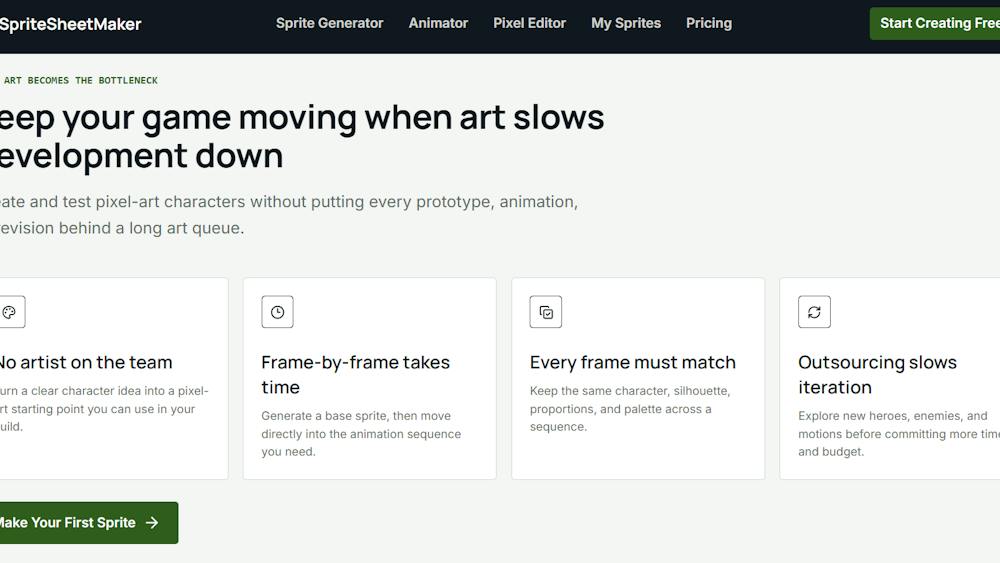Go to the Animator page
This screenshot has height=563, width=1000.
438,23
